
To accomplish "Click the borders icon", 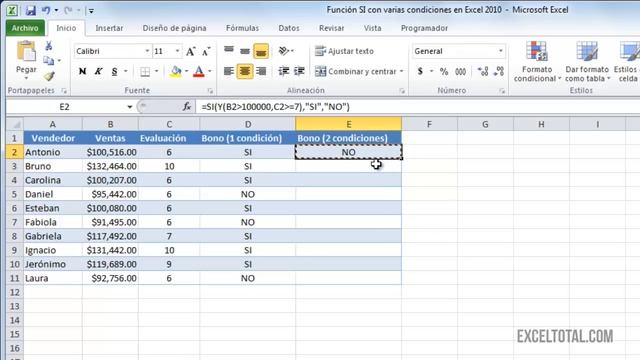I will tap(145, 71).
